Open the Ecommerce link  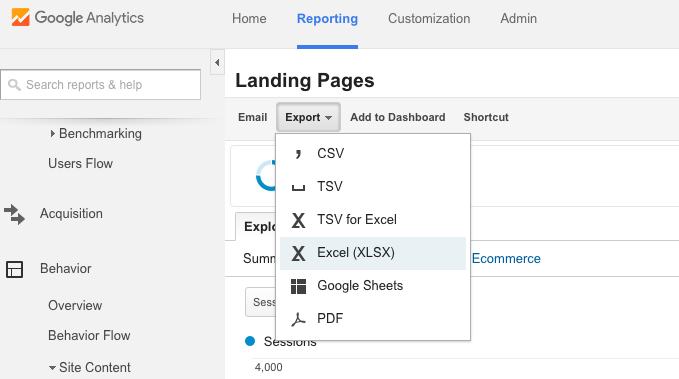click(506, 259)
